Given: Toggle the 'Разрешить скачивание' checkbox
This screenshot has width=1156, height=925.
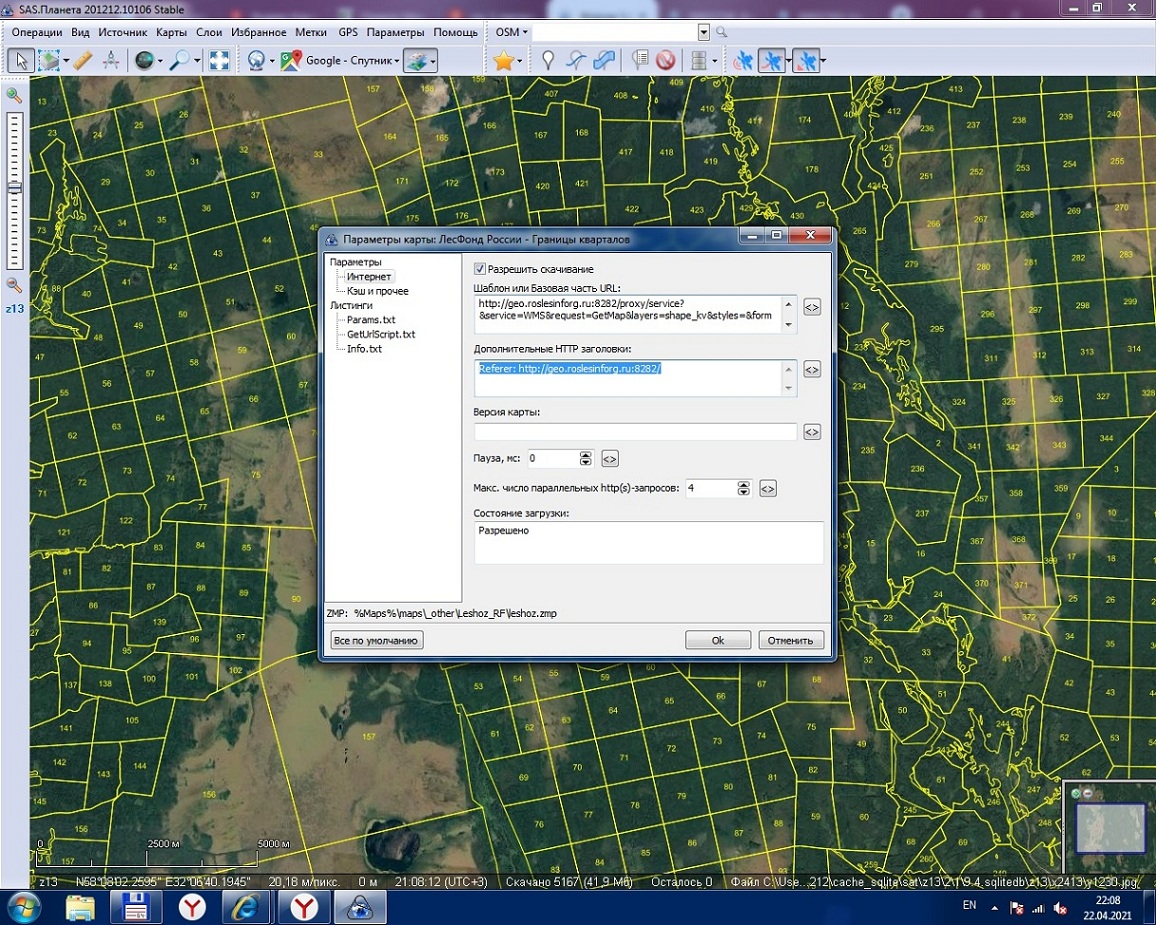Looking at the screenshot, I should (480, 269).
